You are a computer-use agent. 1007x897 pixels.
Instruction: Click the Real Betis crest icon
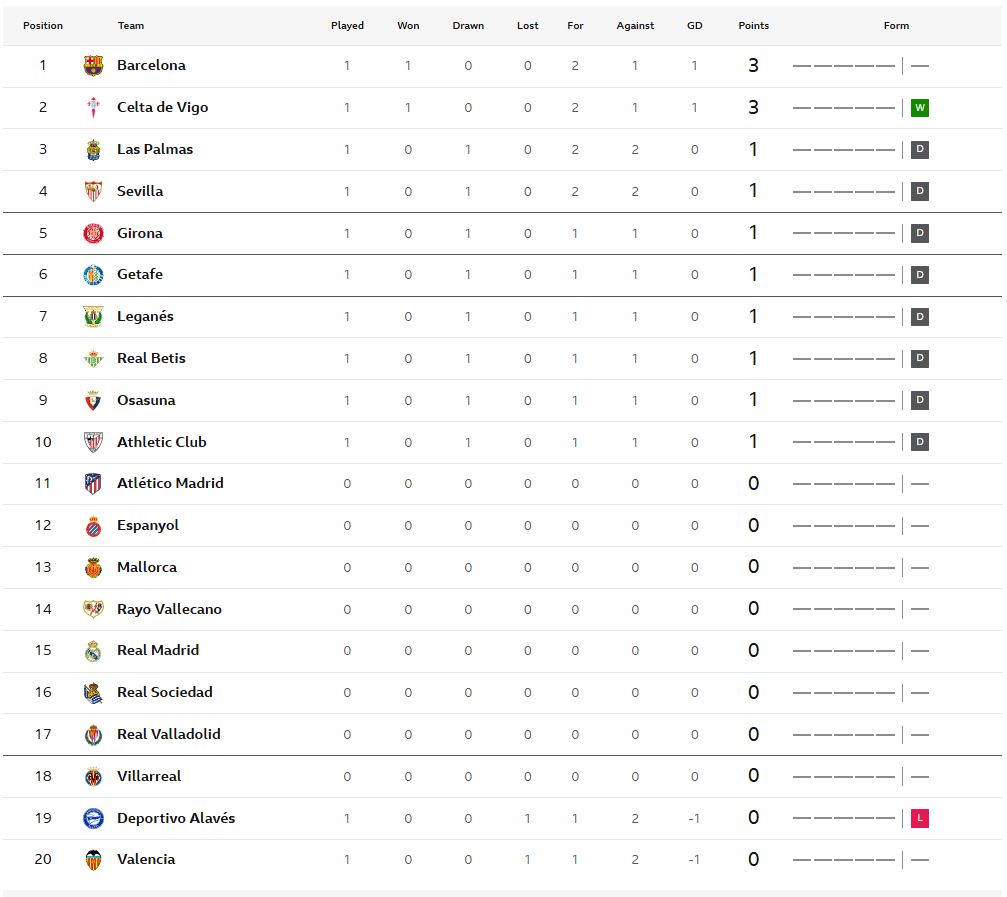93,358
